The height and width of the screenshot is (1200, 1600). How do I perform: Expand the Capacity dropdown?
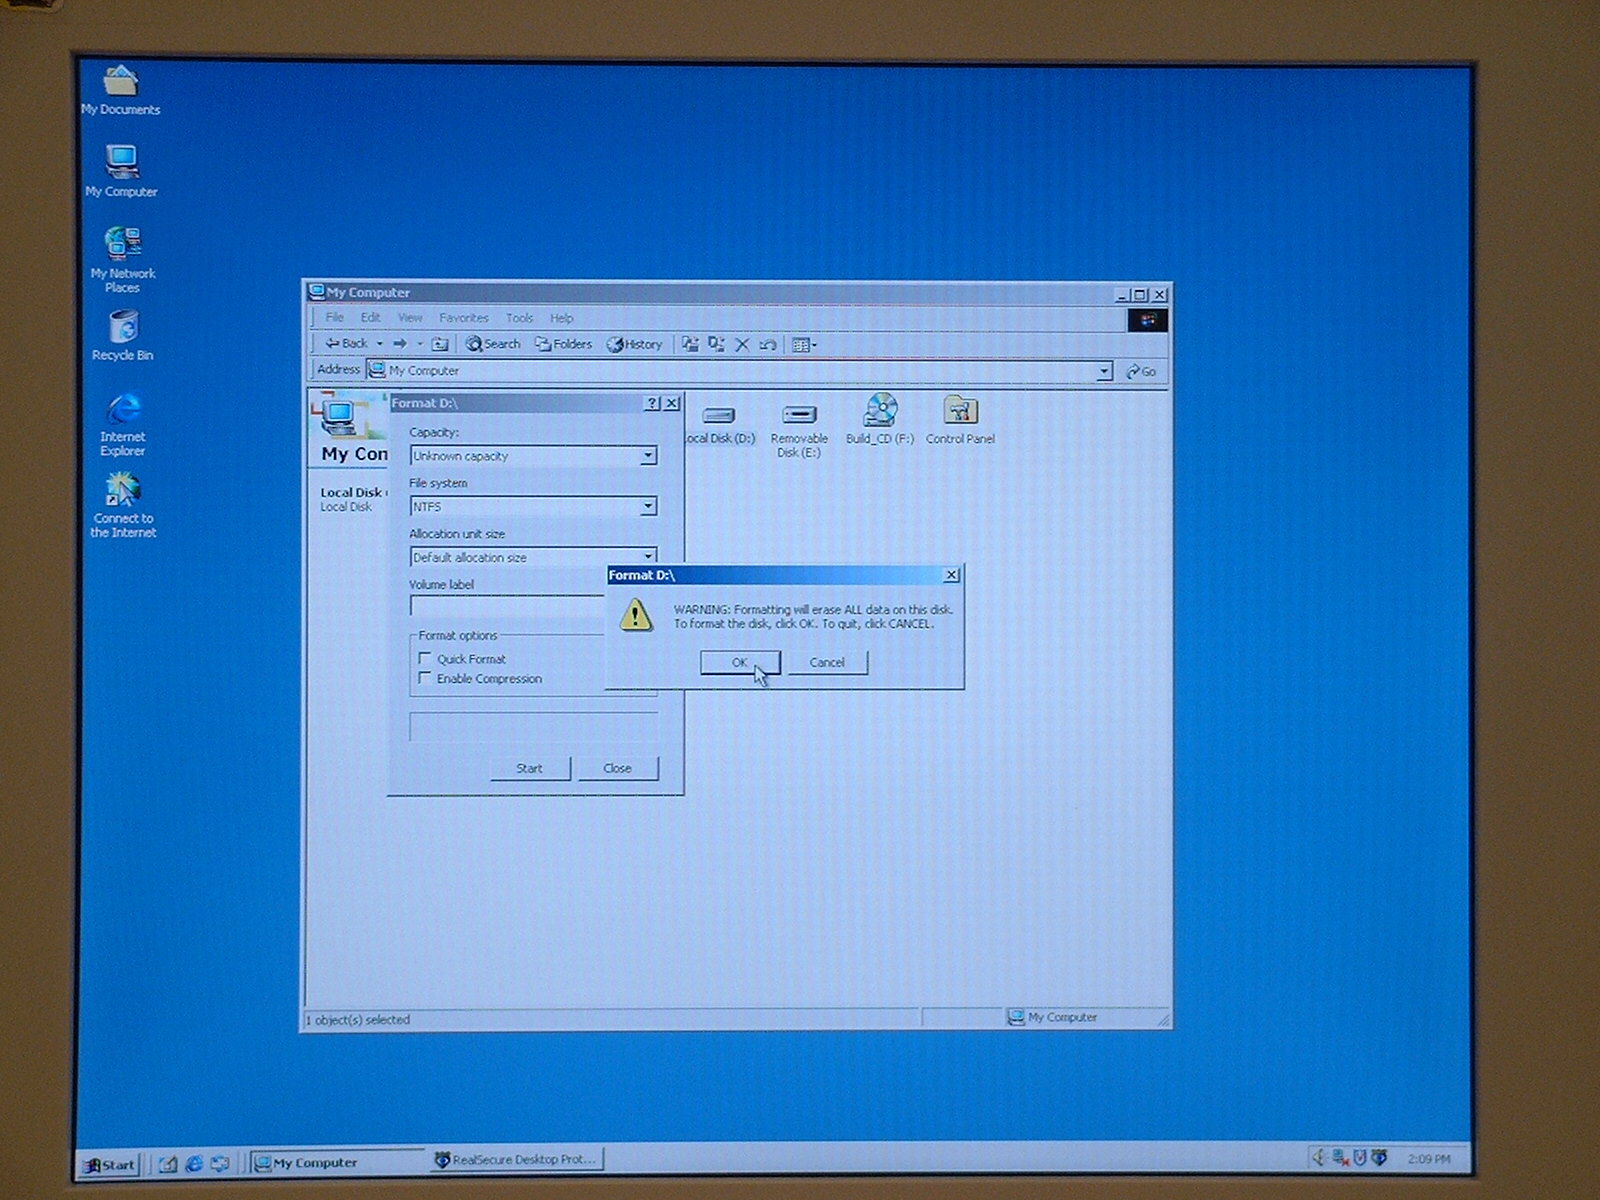point(648,456)
